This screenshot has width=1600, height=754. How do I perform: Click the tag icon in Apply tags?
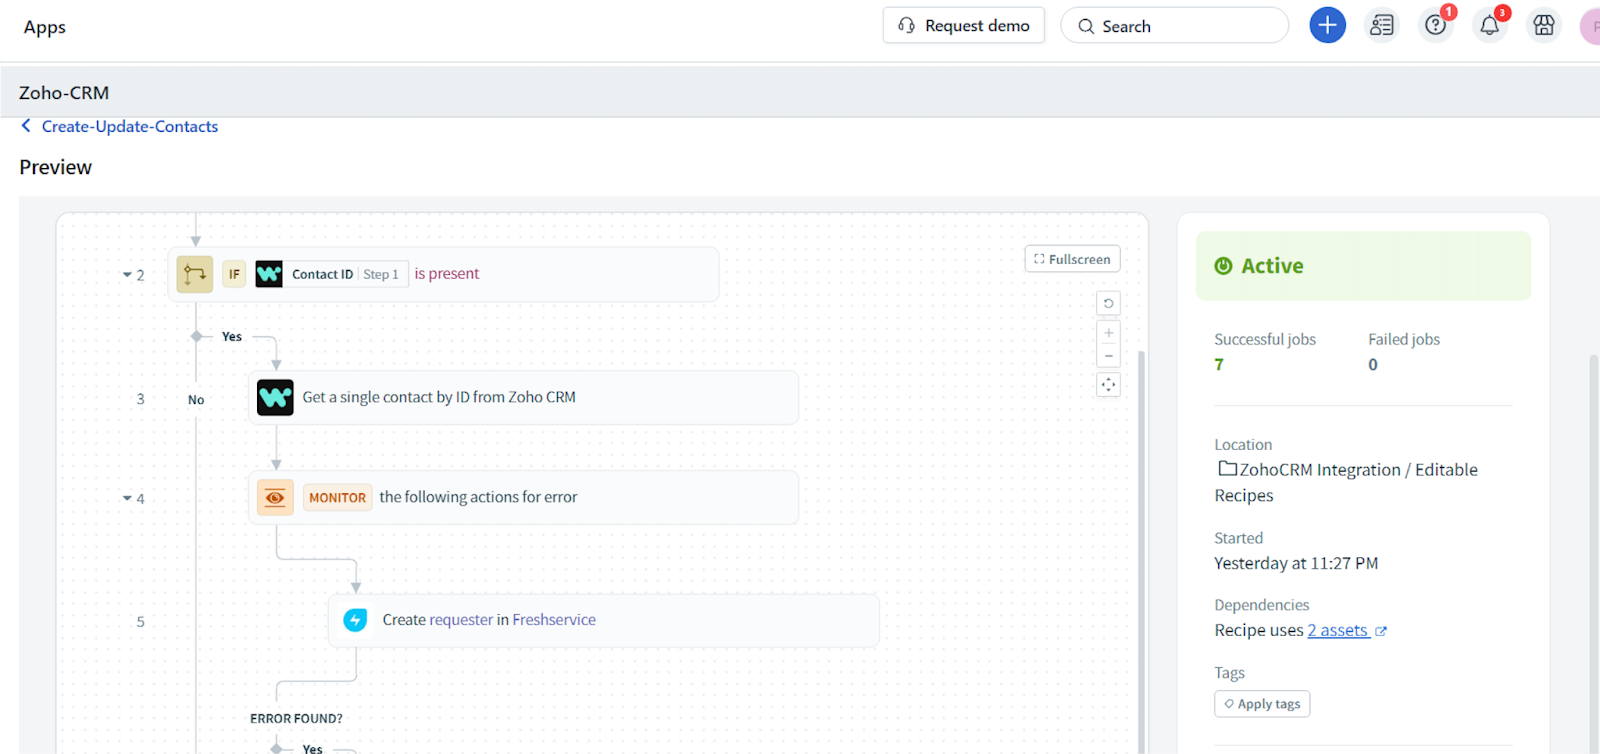point(1229,704)
